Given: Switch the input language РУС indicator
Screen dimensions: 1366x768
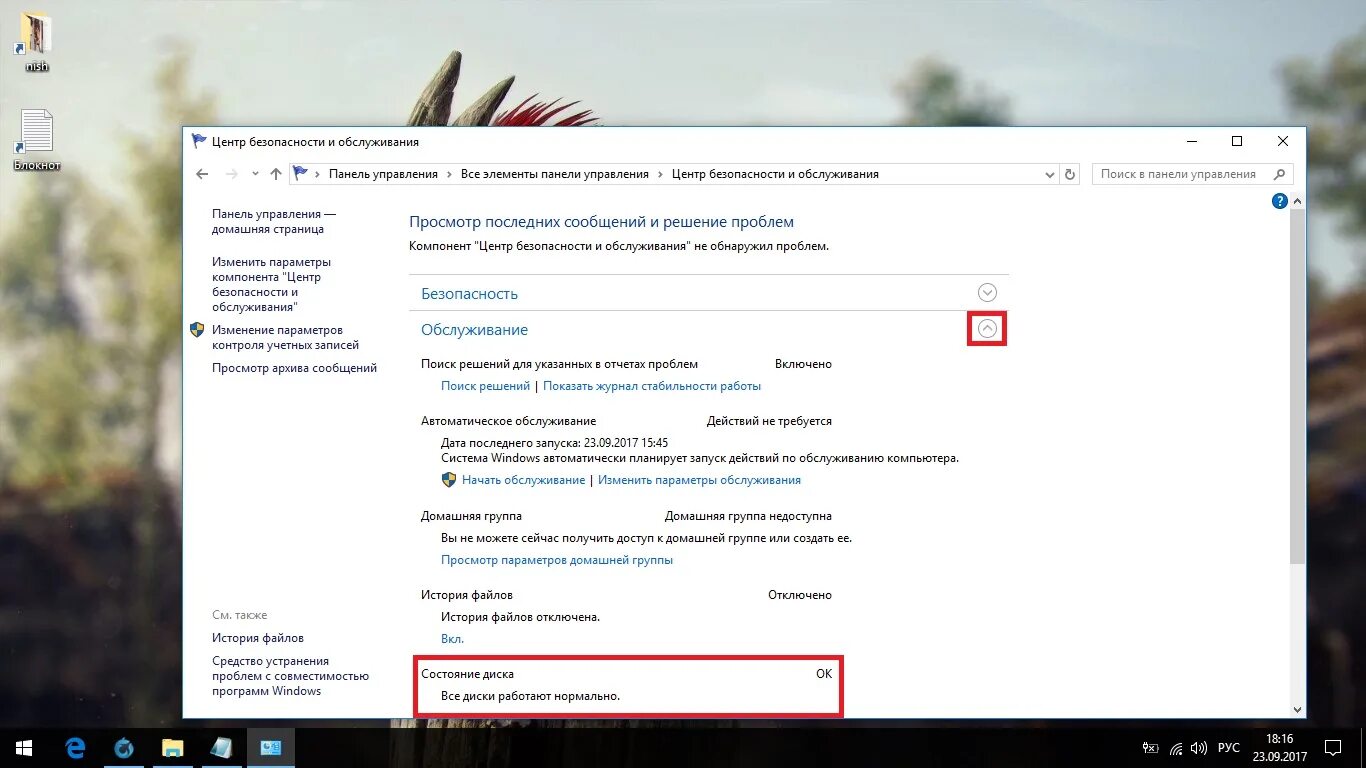Looking at the screenshot, I should [x=1229, y=748].
